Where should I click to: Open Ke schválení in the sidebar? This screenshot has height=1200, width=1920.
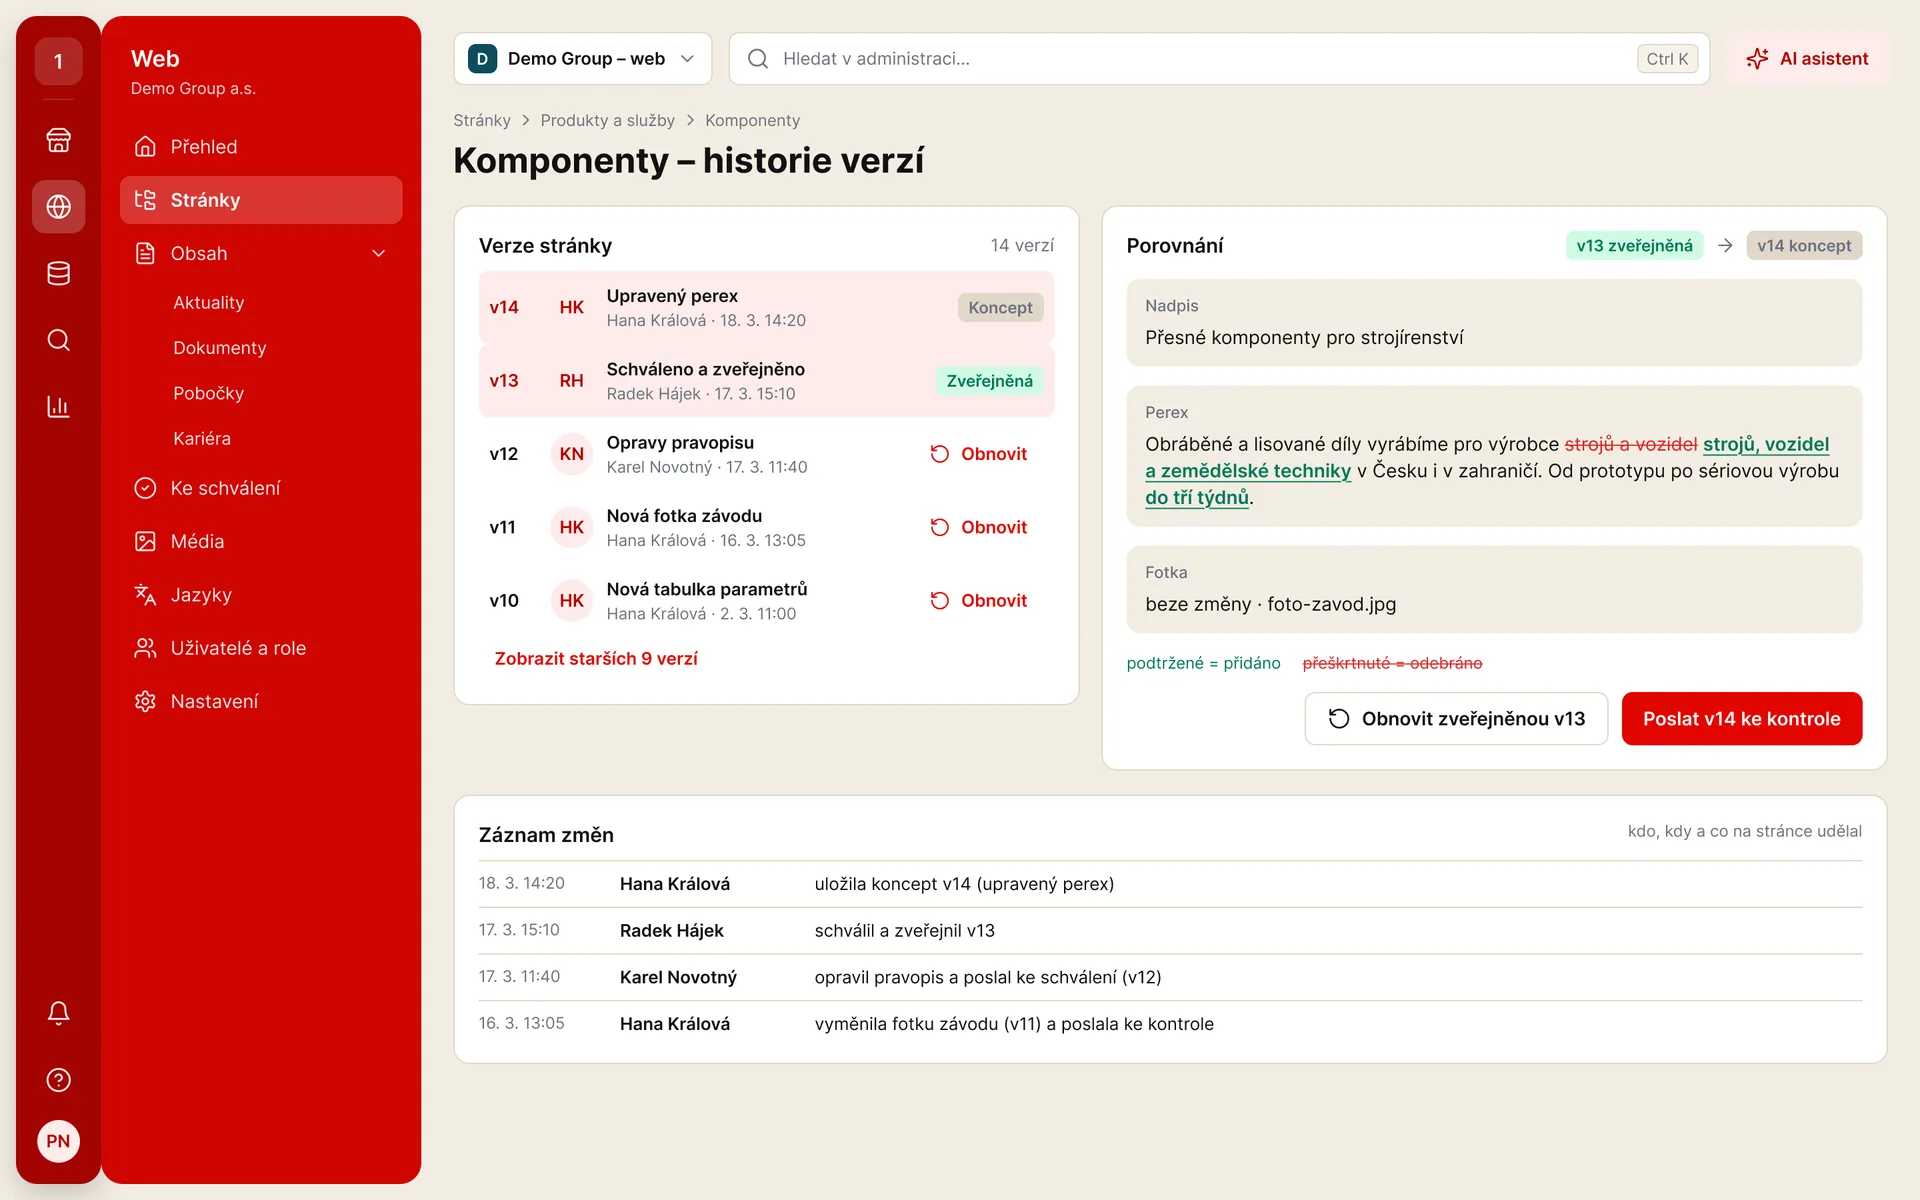pyautogui.click(x=261, y=488)
